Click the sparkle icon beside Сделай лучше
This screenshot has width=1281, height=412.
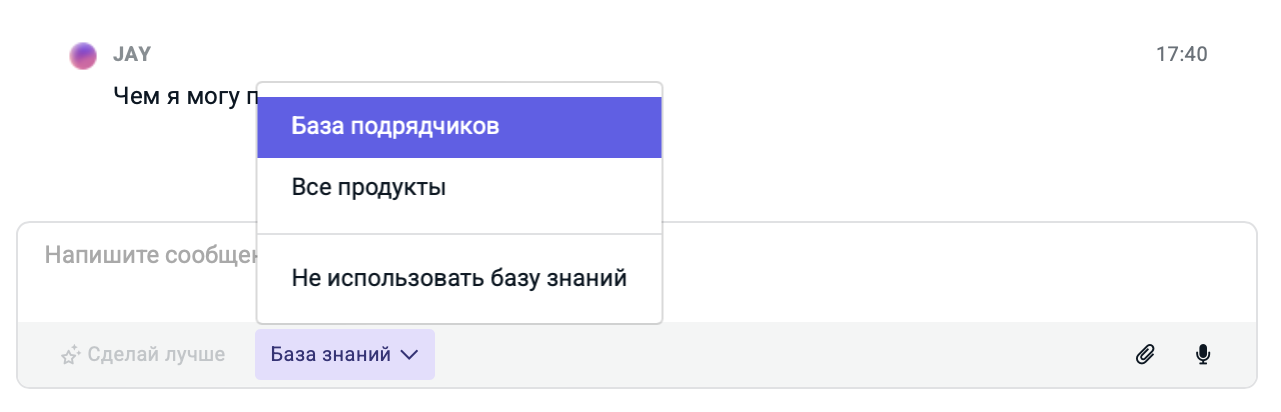(70, 355)
